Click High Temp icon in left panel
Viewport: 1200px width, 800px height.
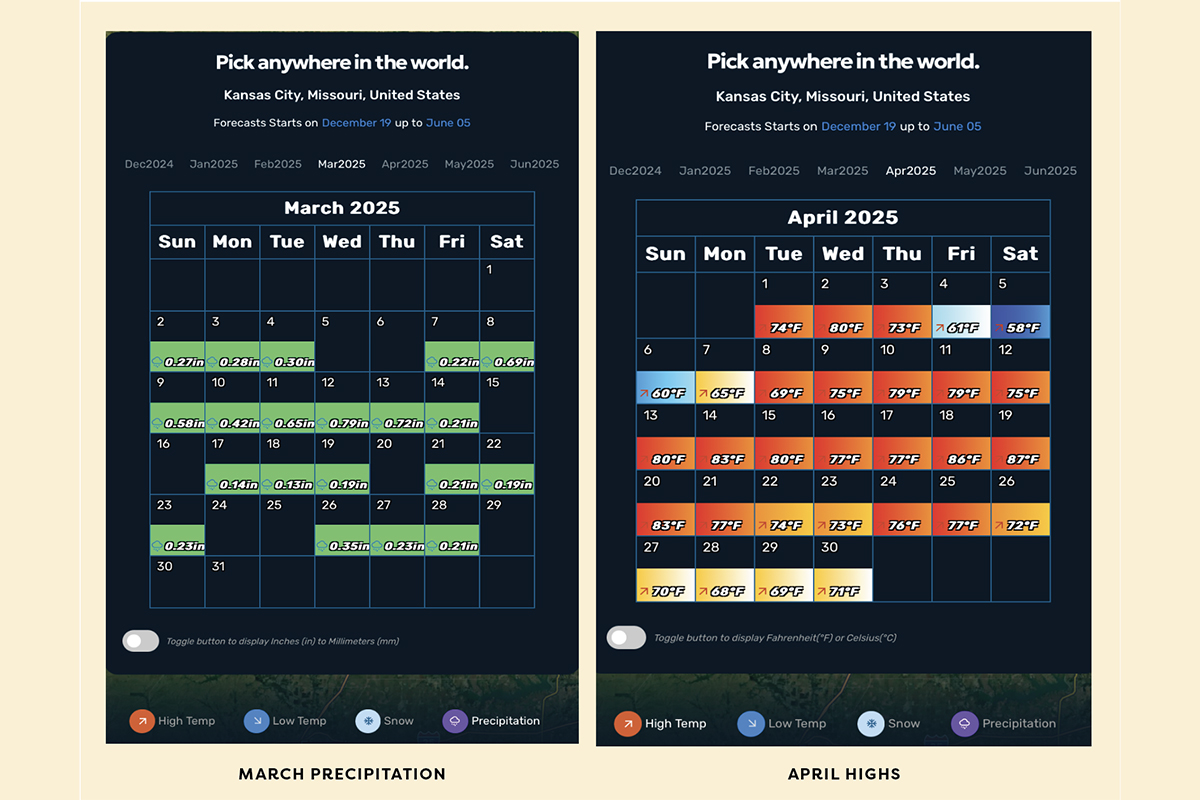[x=142, y=721]
